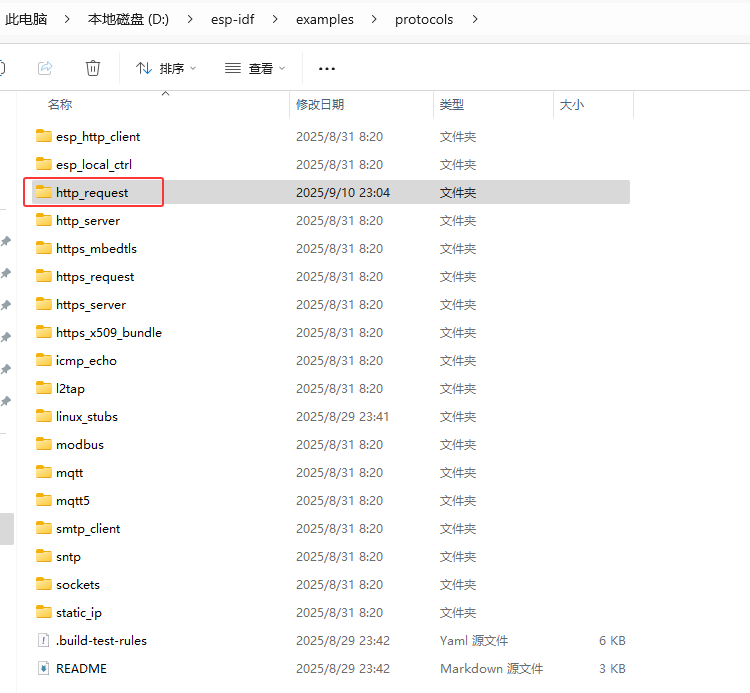Select the http_server folder name

coord(88,220)
